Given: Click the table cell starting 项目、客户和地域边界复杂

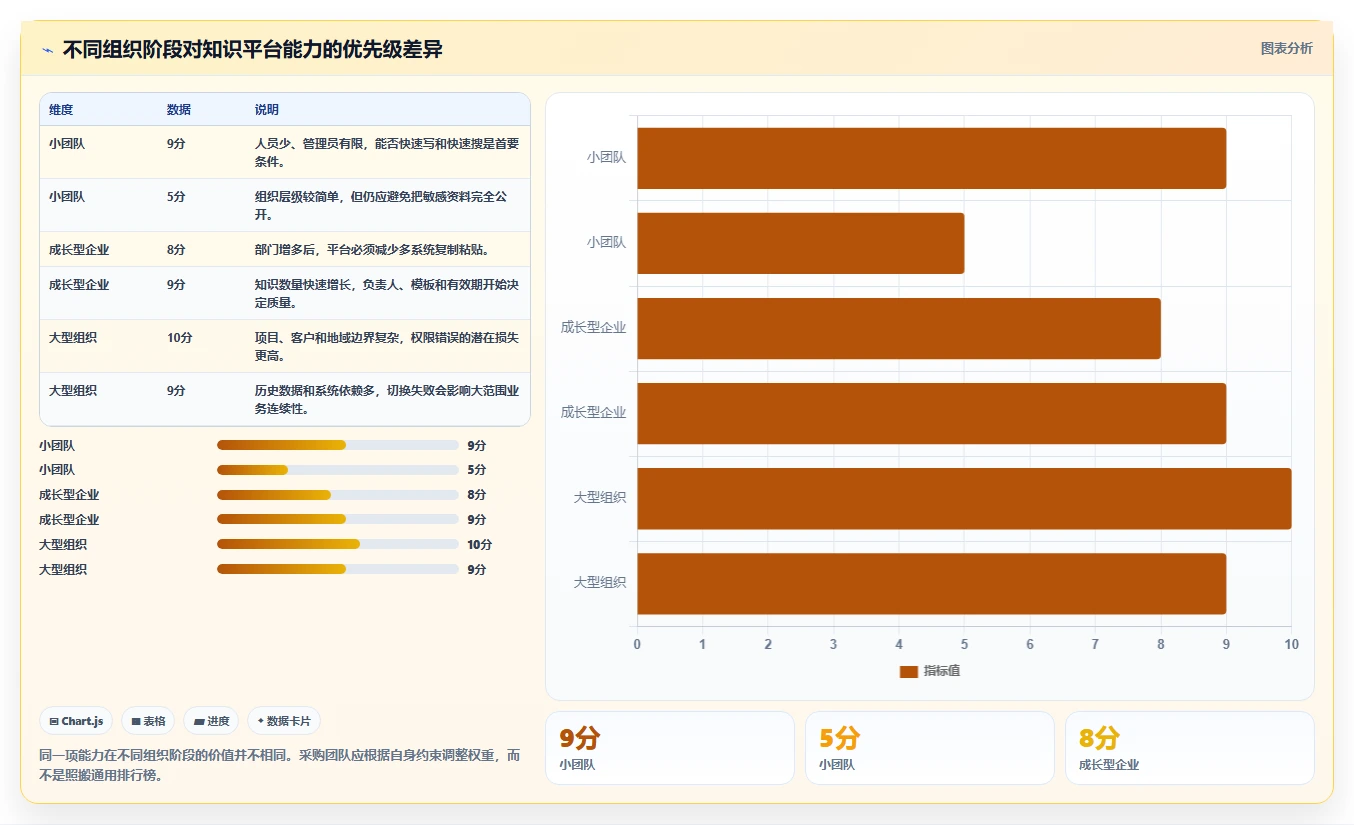Looking at the screenshot, I should point(388,346).
